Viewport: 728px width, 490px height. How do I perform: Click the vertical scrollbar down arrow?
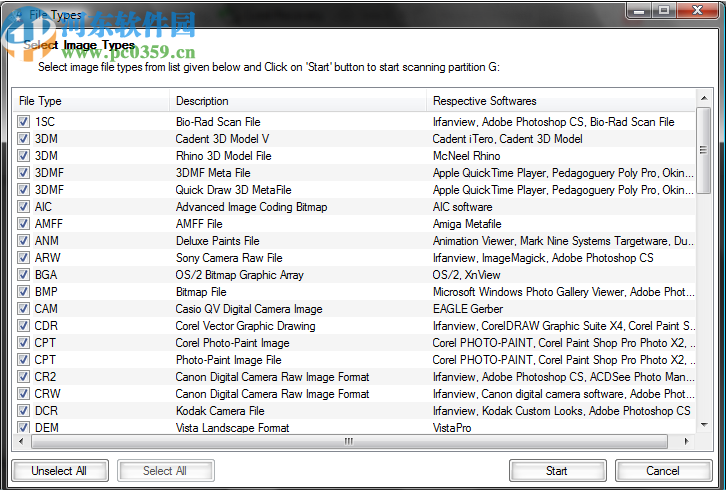click(x=704, y=425)
